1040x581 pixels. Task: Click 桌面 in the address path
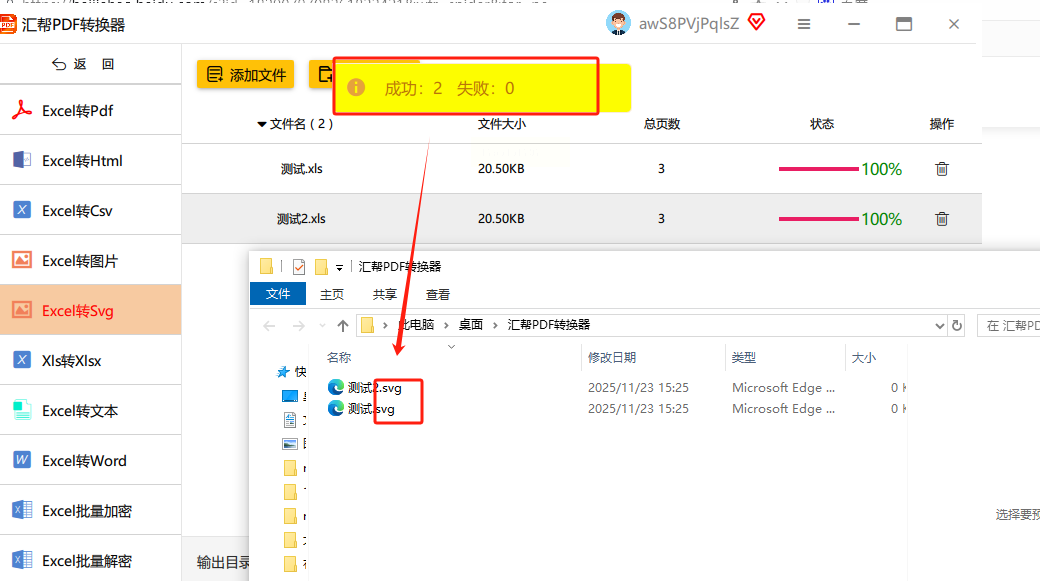click(x=471, y=324)
